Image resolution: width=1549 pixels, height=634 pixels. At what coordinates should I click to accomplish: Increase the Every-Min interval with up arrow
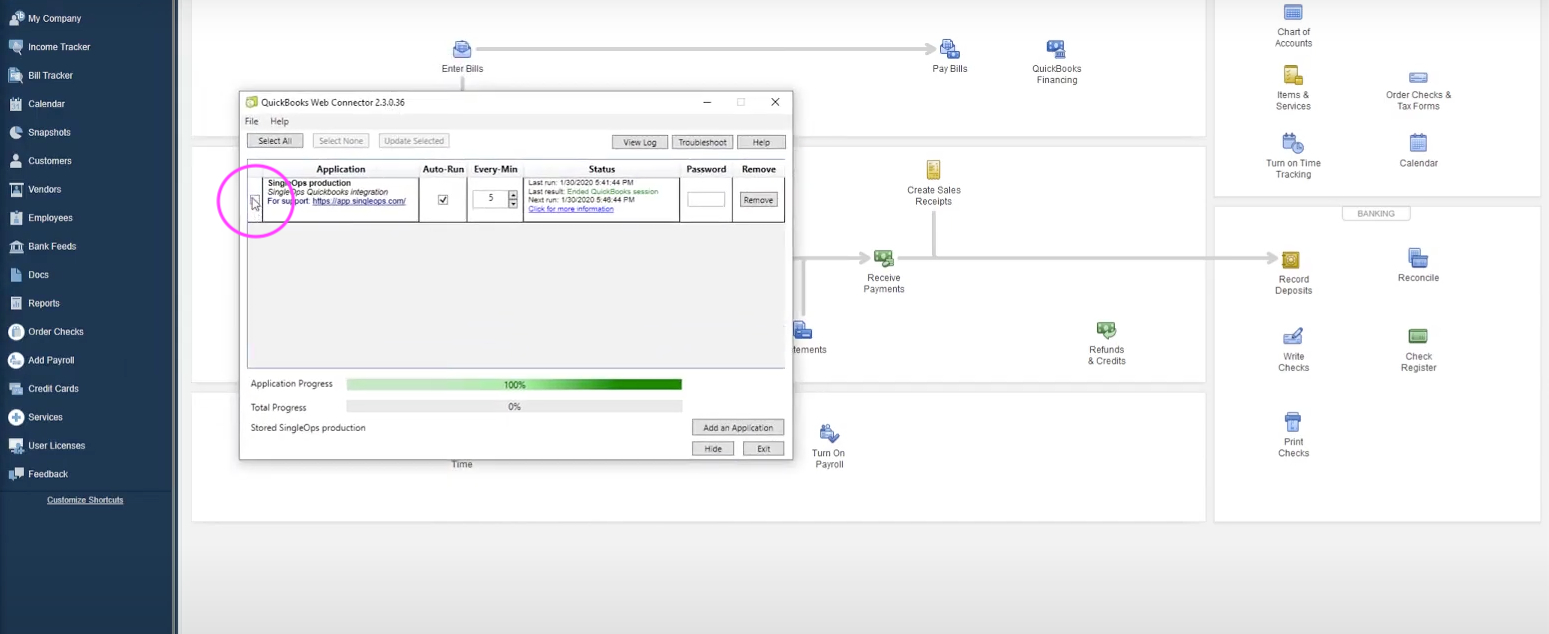[513, 195]
